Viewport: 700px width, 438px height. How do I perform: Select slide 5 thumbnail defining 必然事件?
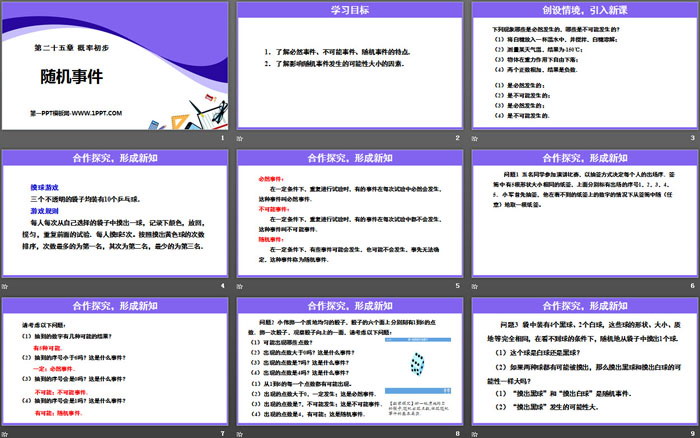click(x=350, y=213)
